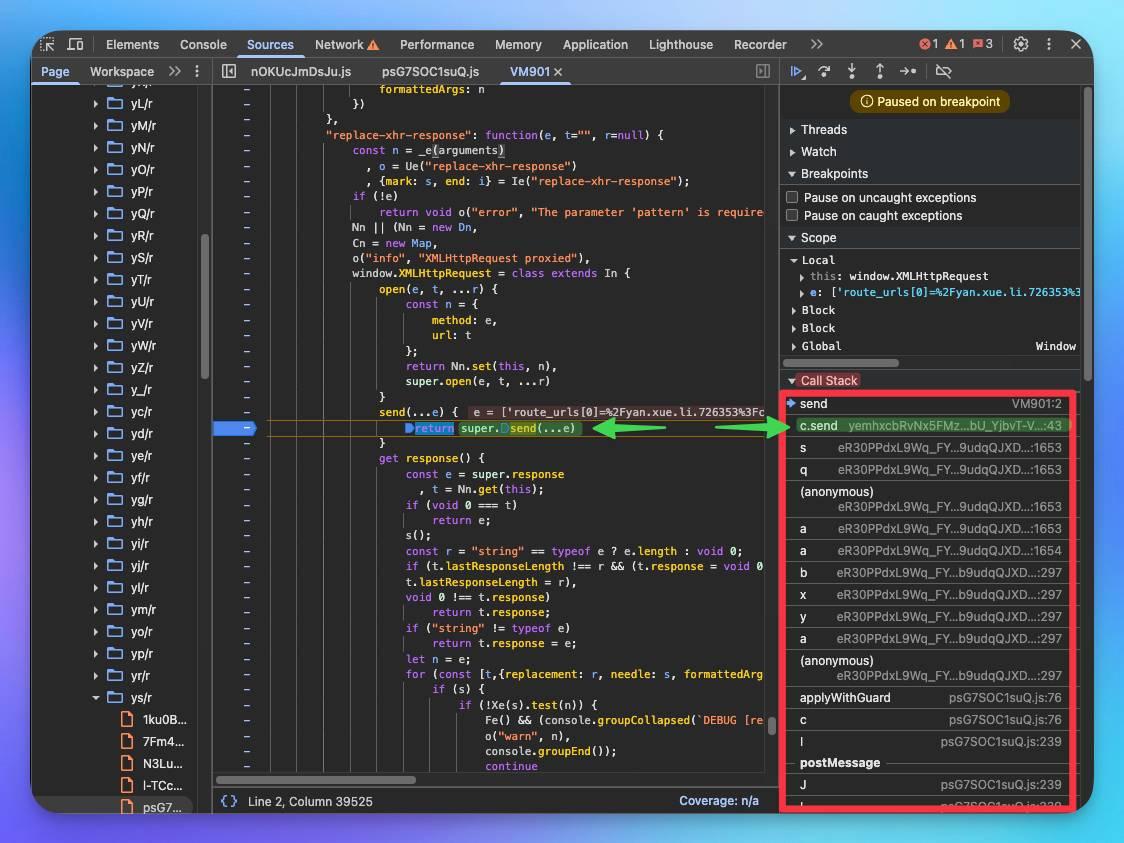Collapse the Scope section
This screenshot has height=843, width=1124.
tap(792, 238)
